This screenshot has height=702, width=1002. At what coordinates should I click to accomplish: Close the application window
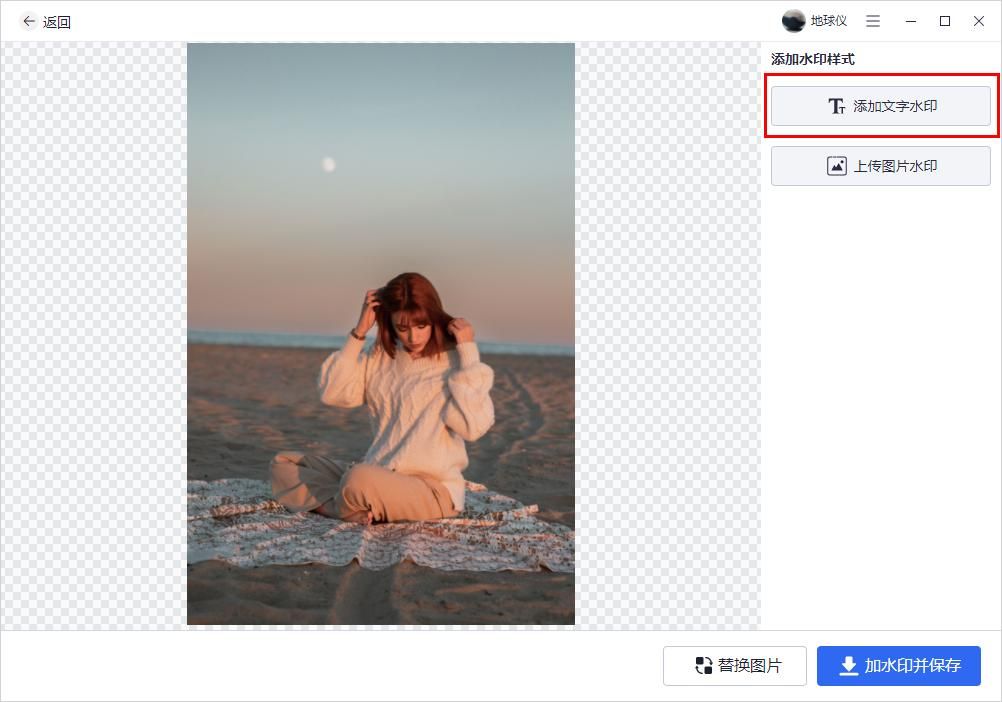(978, 21)
